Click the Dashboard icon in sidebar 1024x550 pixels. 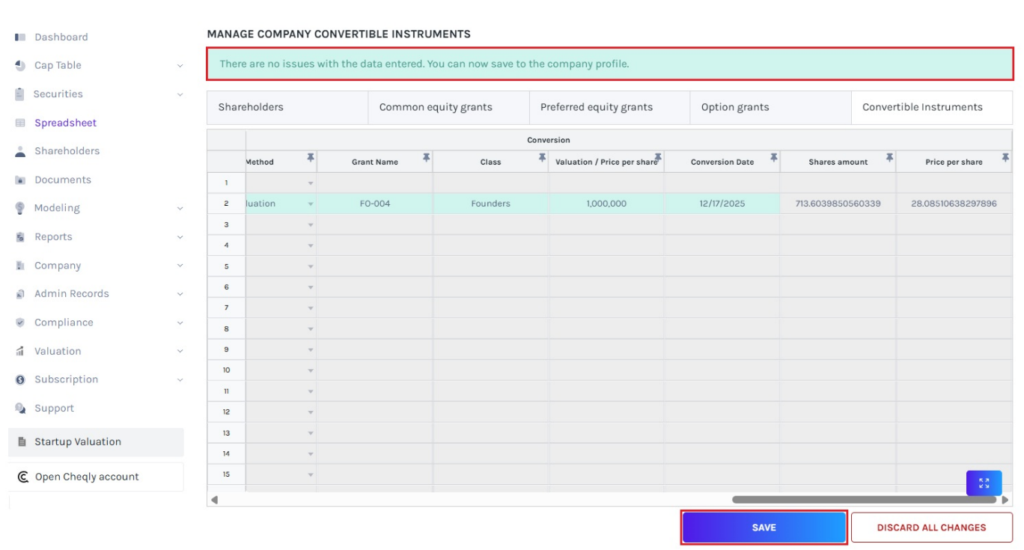point(20,37)
